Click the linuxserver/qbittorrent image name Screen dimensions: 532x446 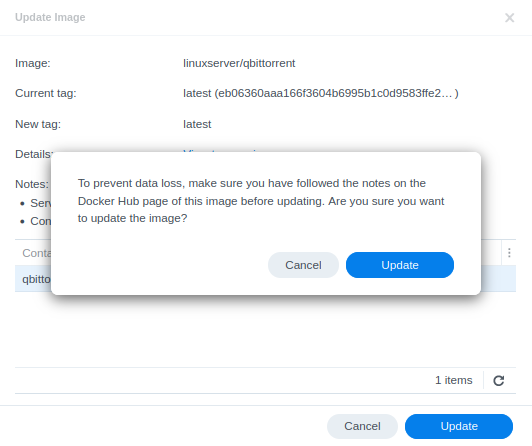coord(239,63)
